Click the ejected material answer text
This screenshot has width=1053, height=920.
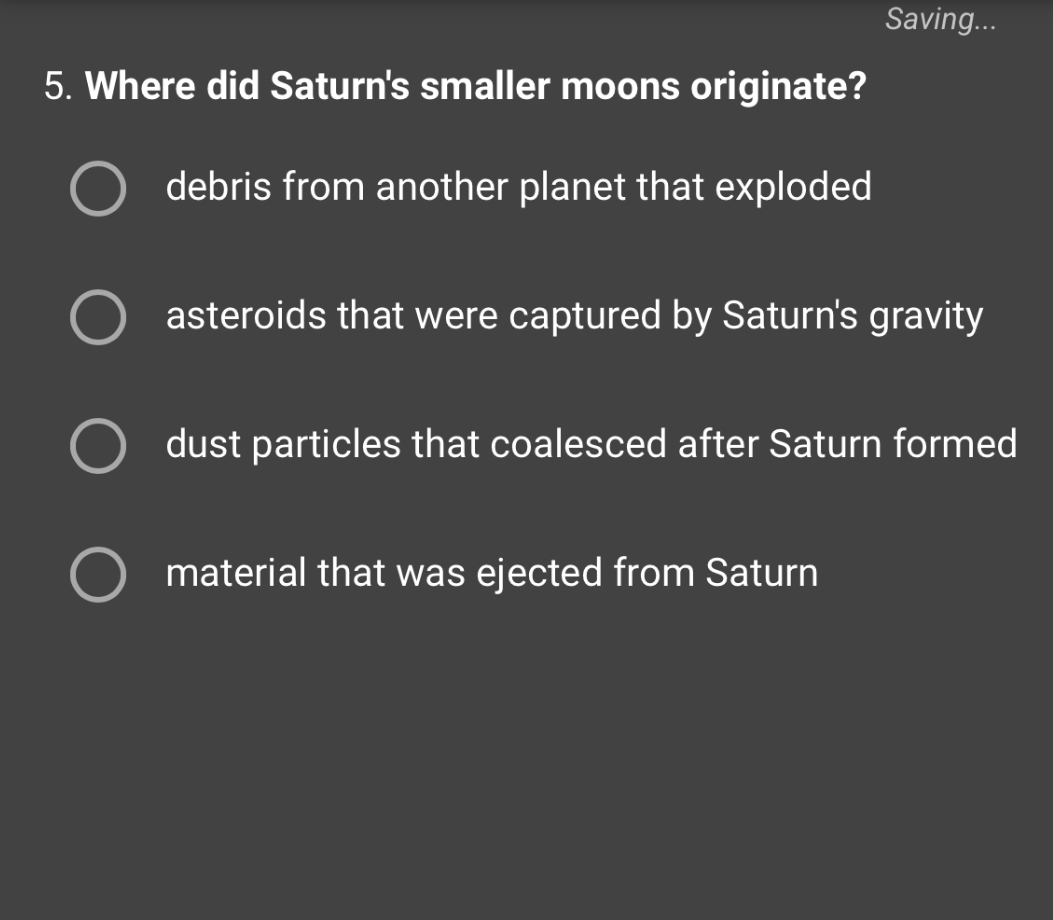(x=492, y=573)
